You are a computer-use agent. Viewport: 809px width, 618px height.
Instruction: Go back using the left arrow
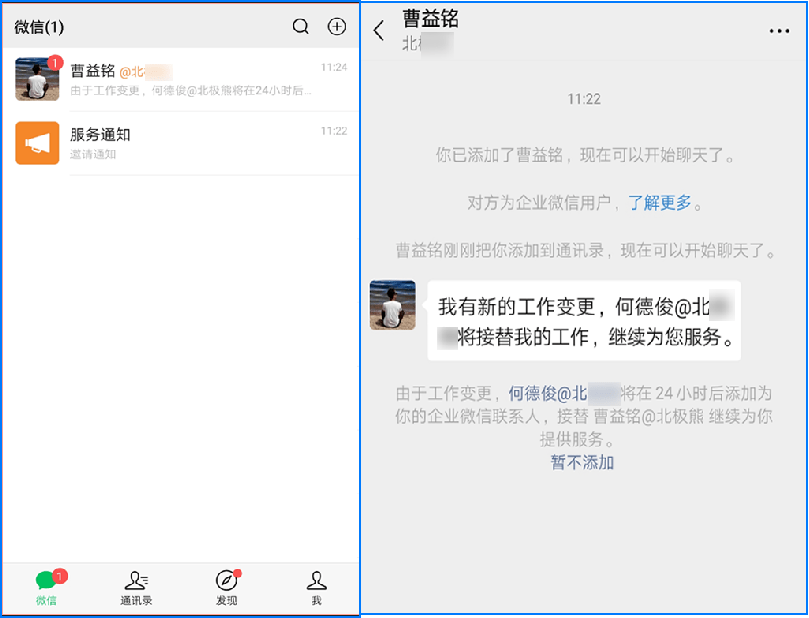click(x=379, y=30)
